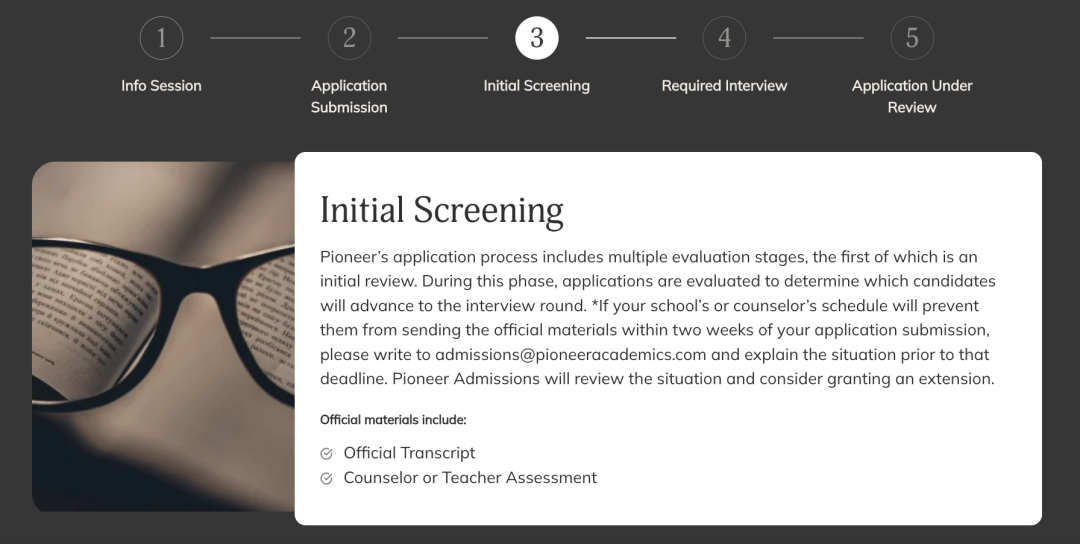The image size is (1080, 544).
Task: Click the connector line between steps 1 and 2
Action: point(255,38)
